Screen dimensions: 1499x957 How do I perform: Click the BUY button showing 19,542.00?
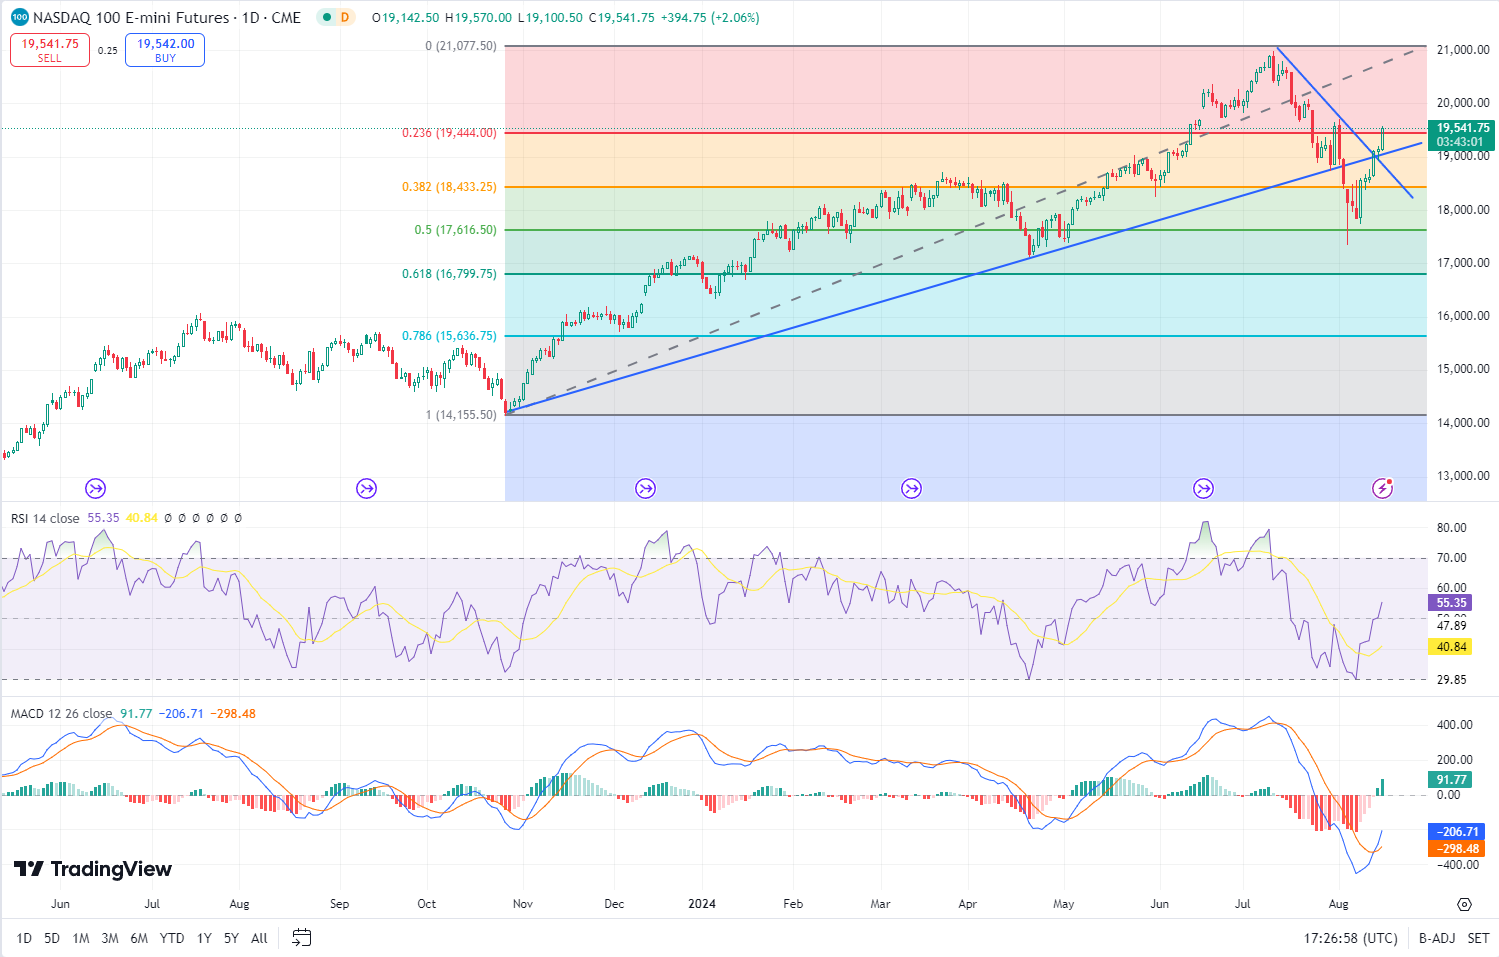tap(164, 48)
